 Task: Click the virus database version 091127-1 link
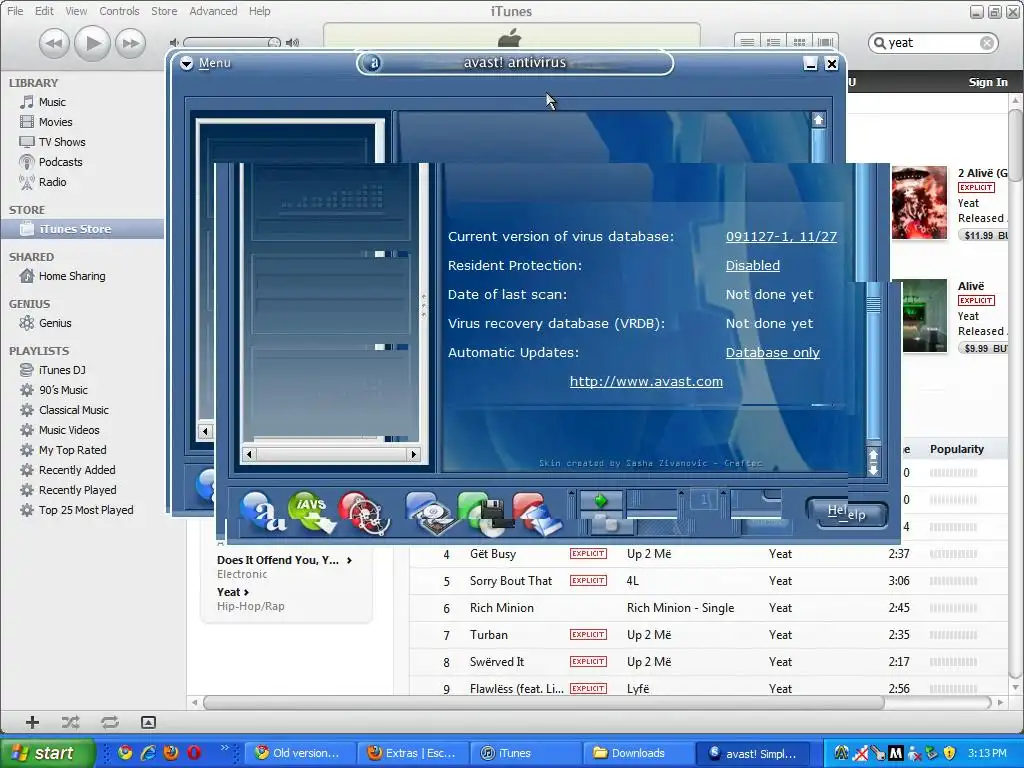781,236
